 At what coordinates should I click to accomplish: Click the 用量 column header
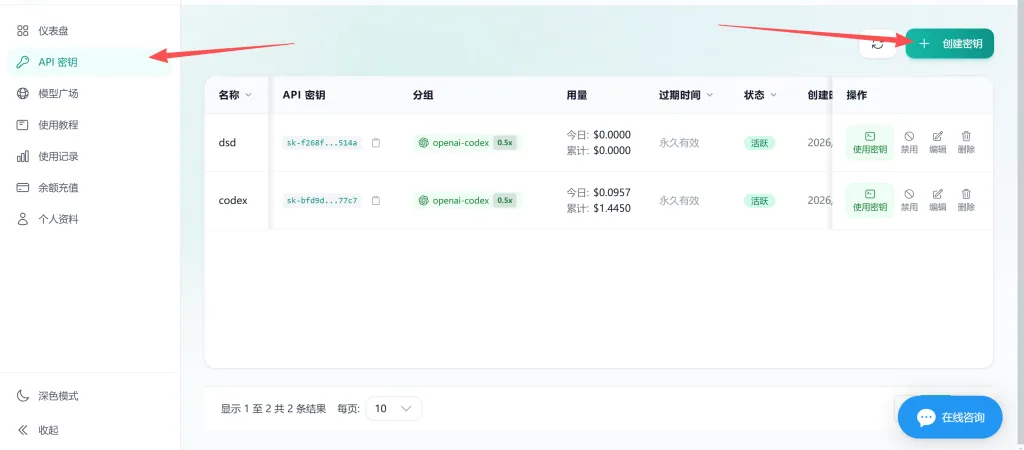[577, 95]
